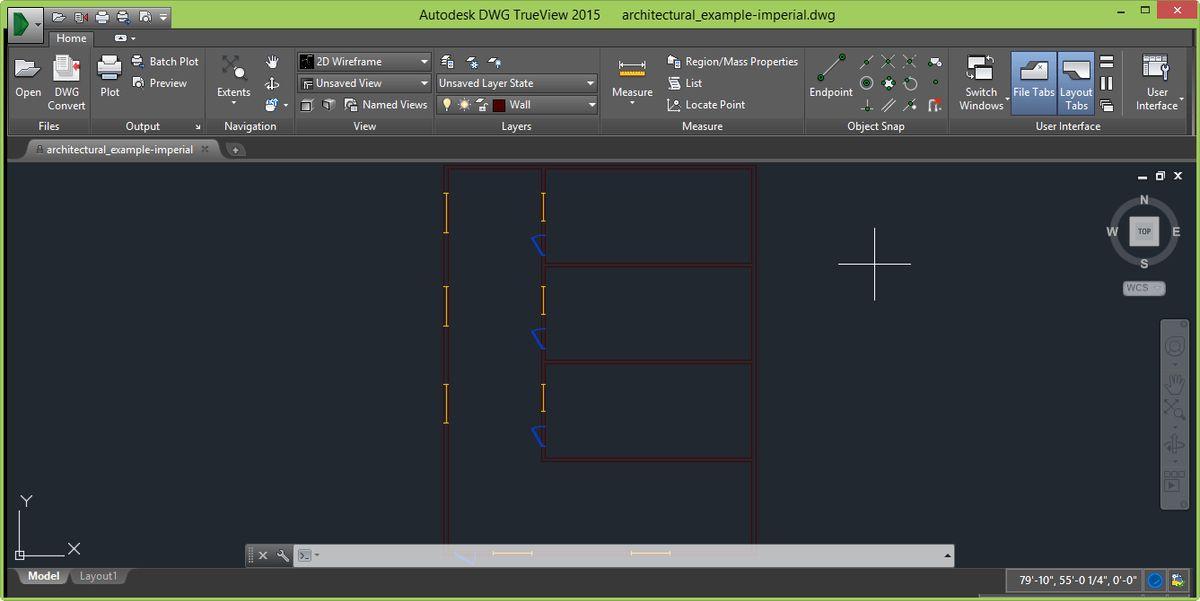This screenshot has height=601, width=1200.
Task: Click the Open icon in quick access toolbar
Action: click(59, 17)
